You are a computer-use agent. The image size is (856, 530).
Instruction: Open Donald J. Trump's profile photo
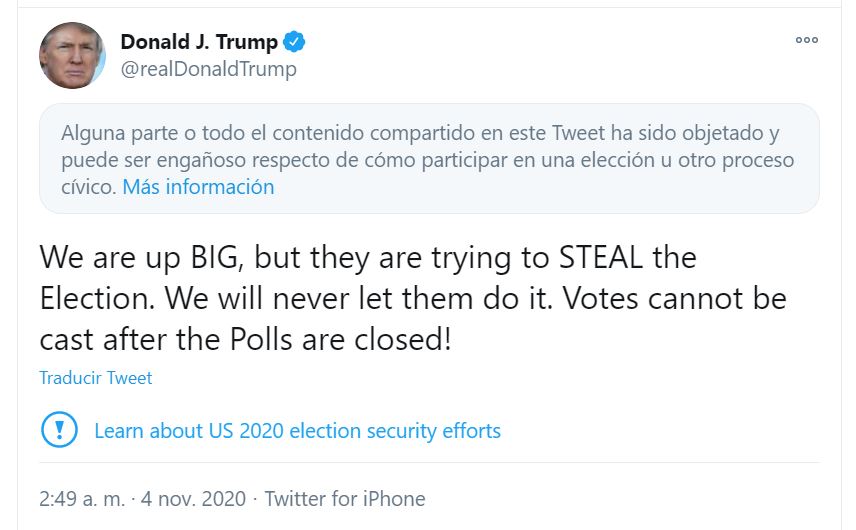click(73, 56)
